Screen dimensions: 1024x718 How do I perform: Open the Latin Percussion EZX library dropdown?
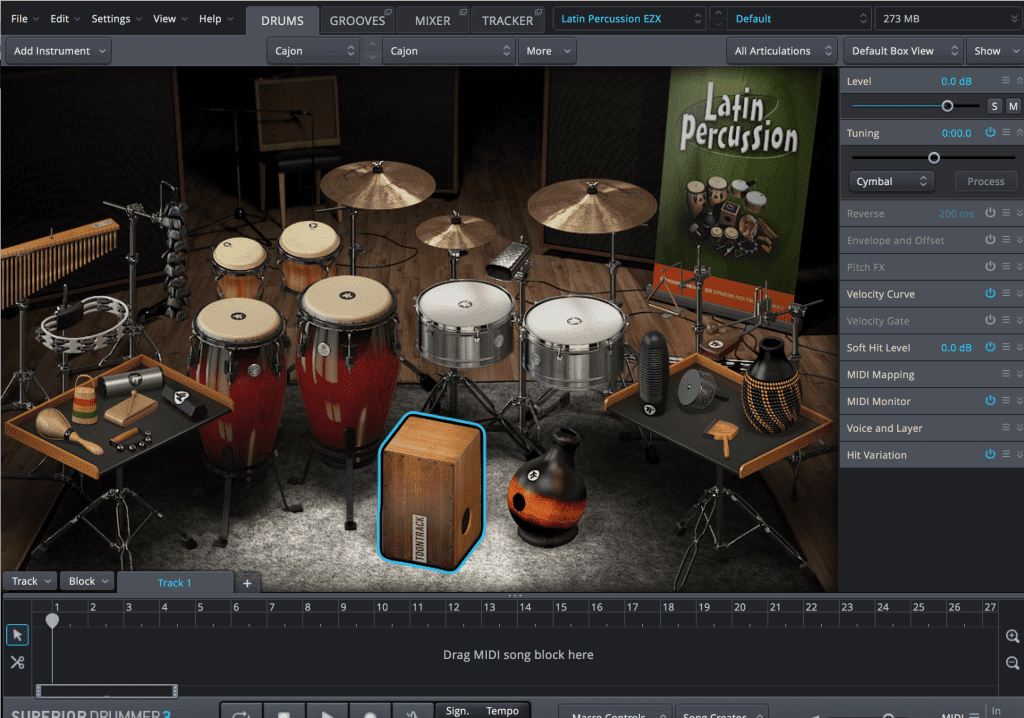(x=629, y=18)
